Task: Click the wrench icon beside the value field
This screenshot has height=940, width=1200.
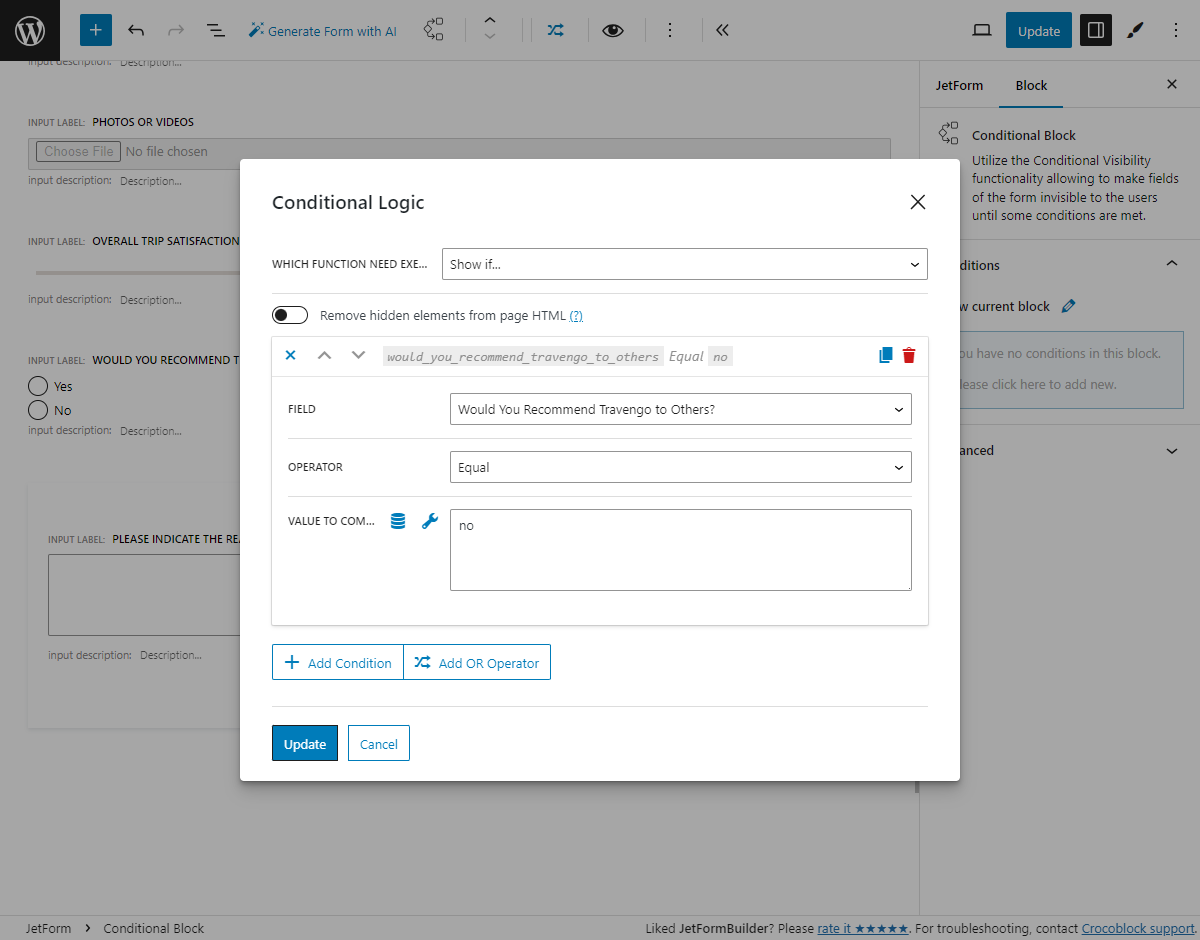Action: click(430, 520)
